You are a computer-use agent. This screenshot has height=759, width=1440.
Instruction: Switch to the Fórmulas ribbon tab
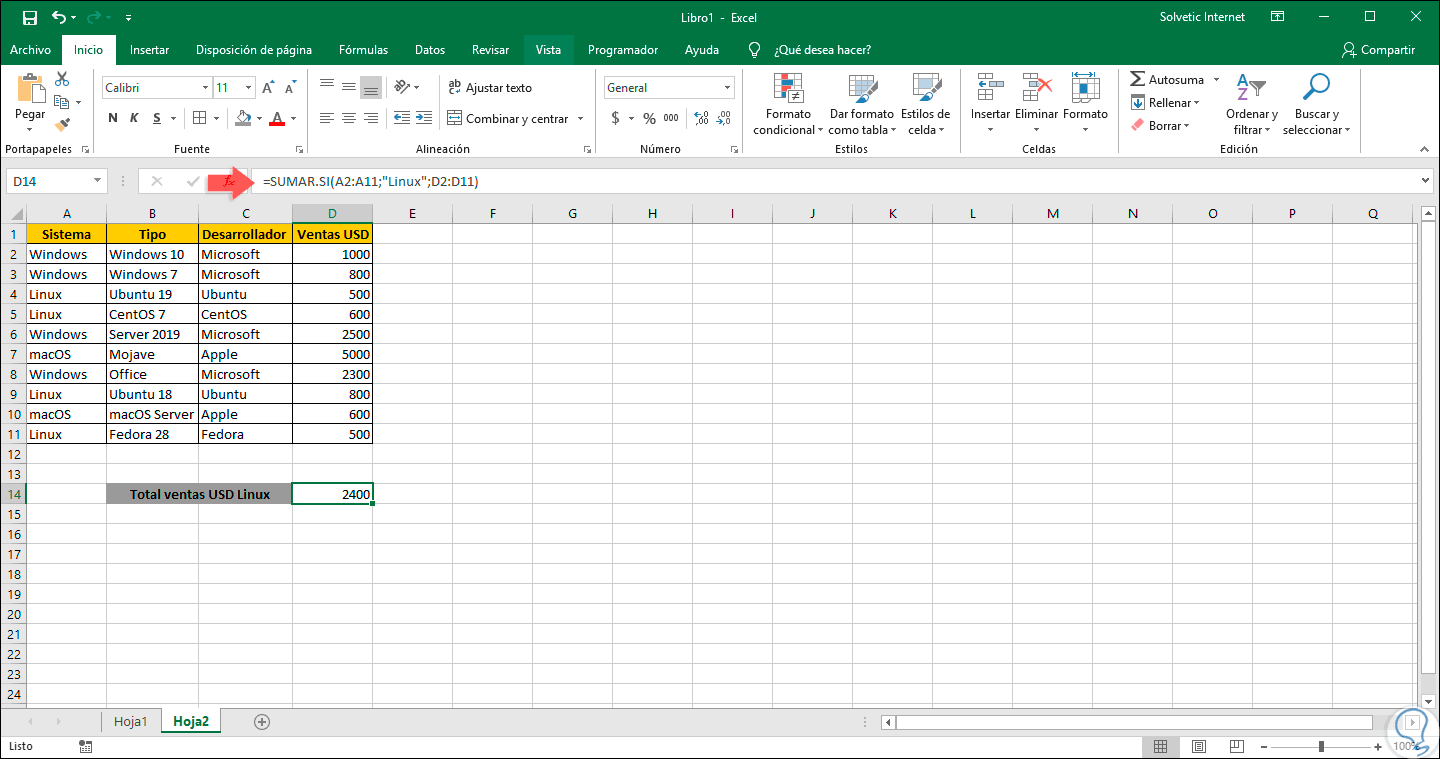click(x=363, y=49)
